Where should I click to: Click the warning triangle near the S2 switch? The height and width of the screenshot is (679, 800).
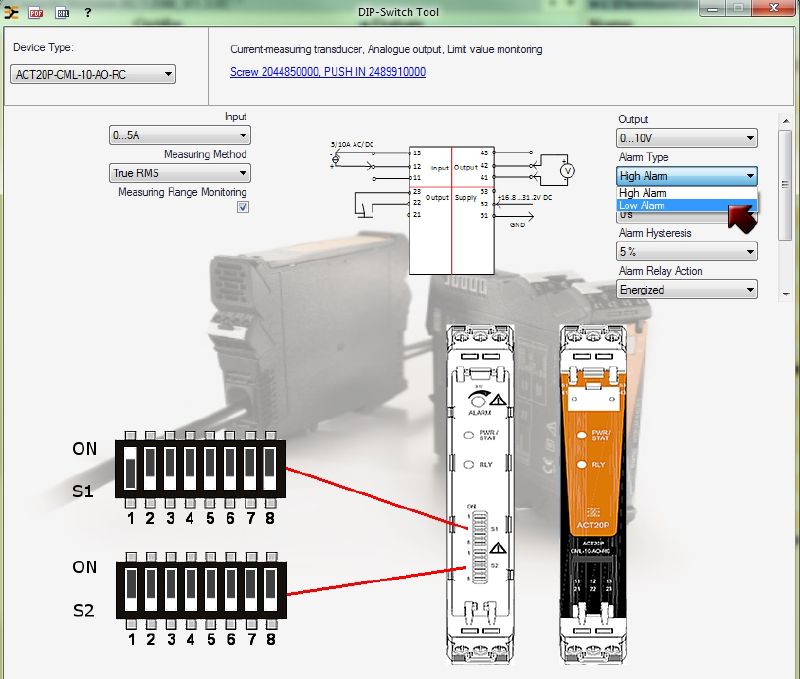[x=499, y=547]
